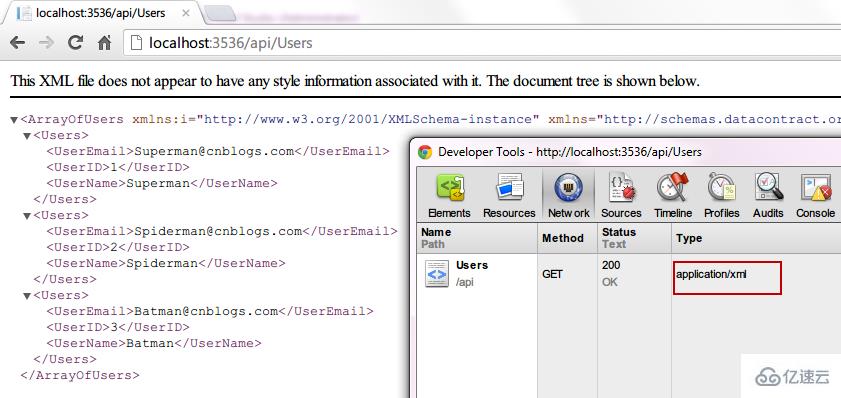This screenshot has height=398, width=841.
Task: Collapse the Spiderman Users node
Action: point(27,216)
